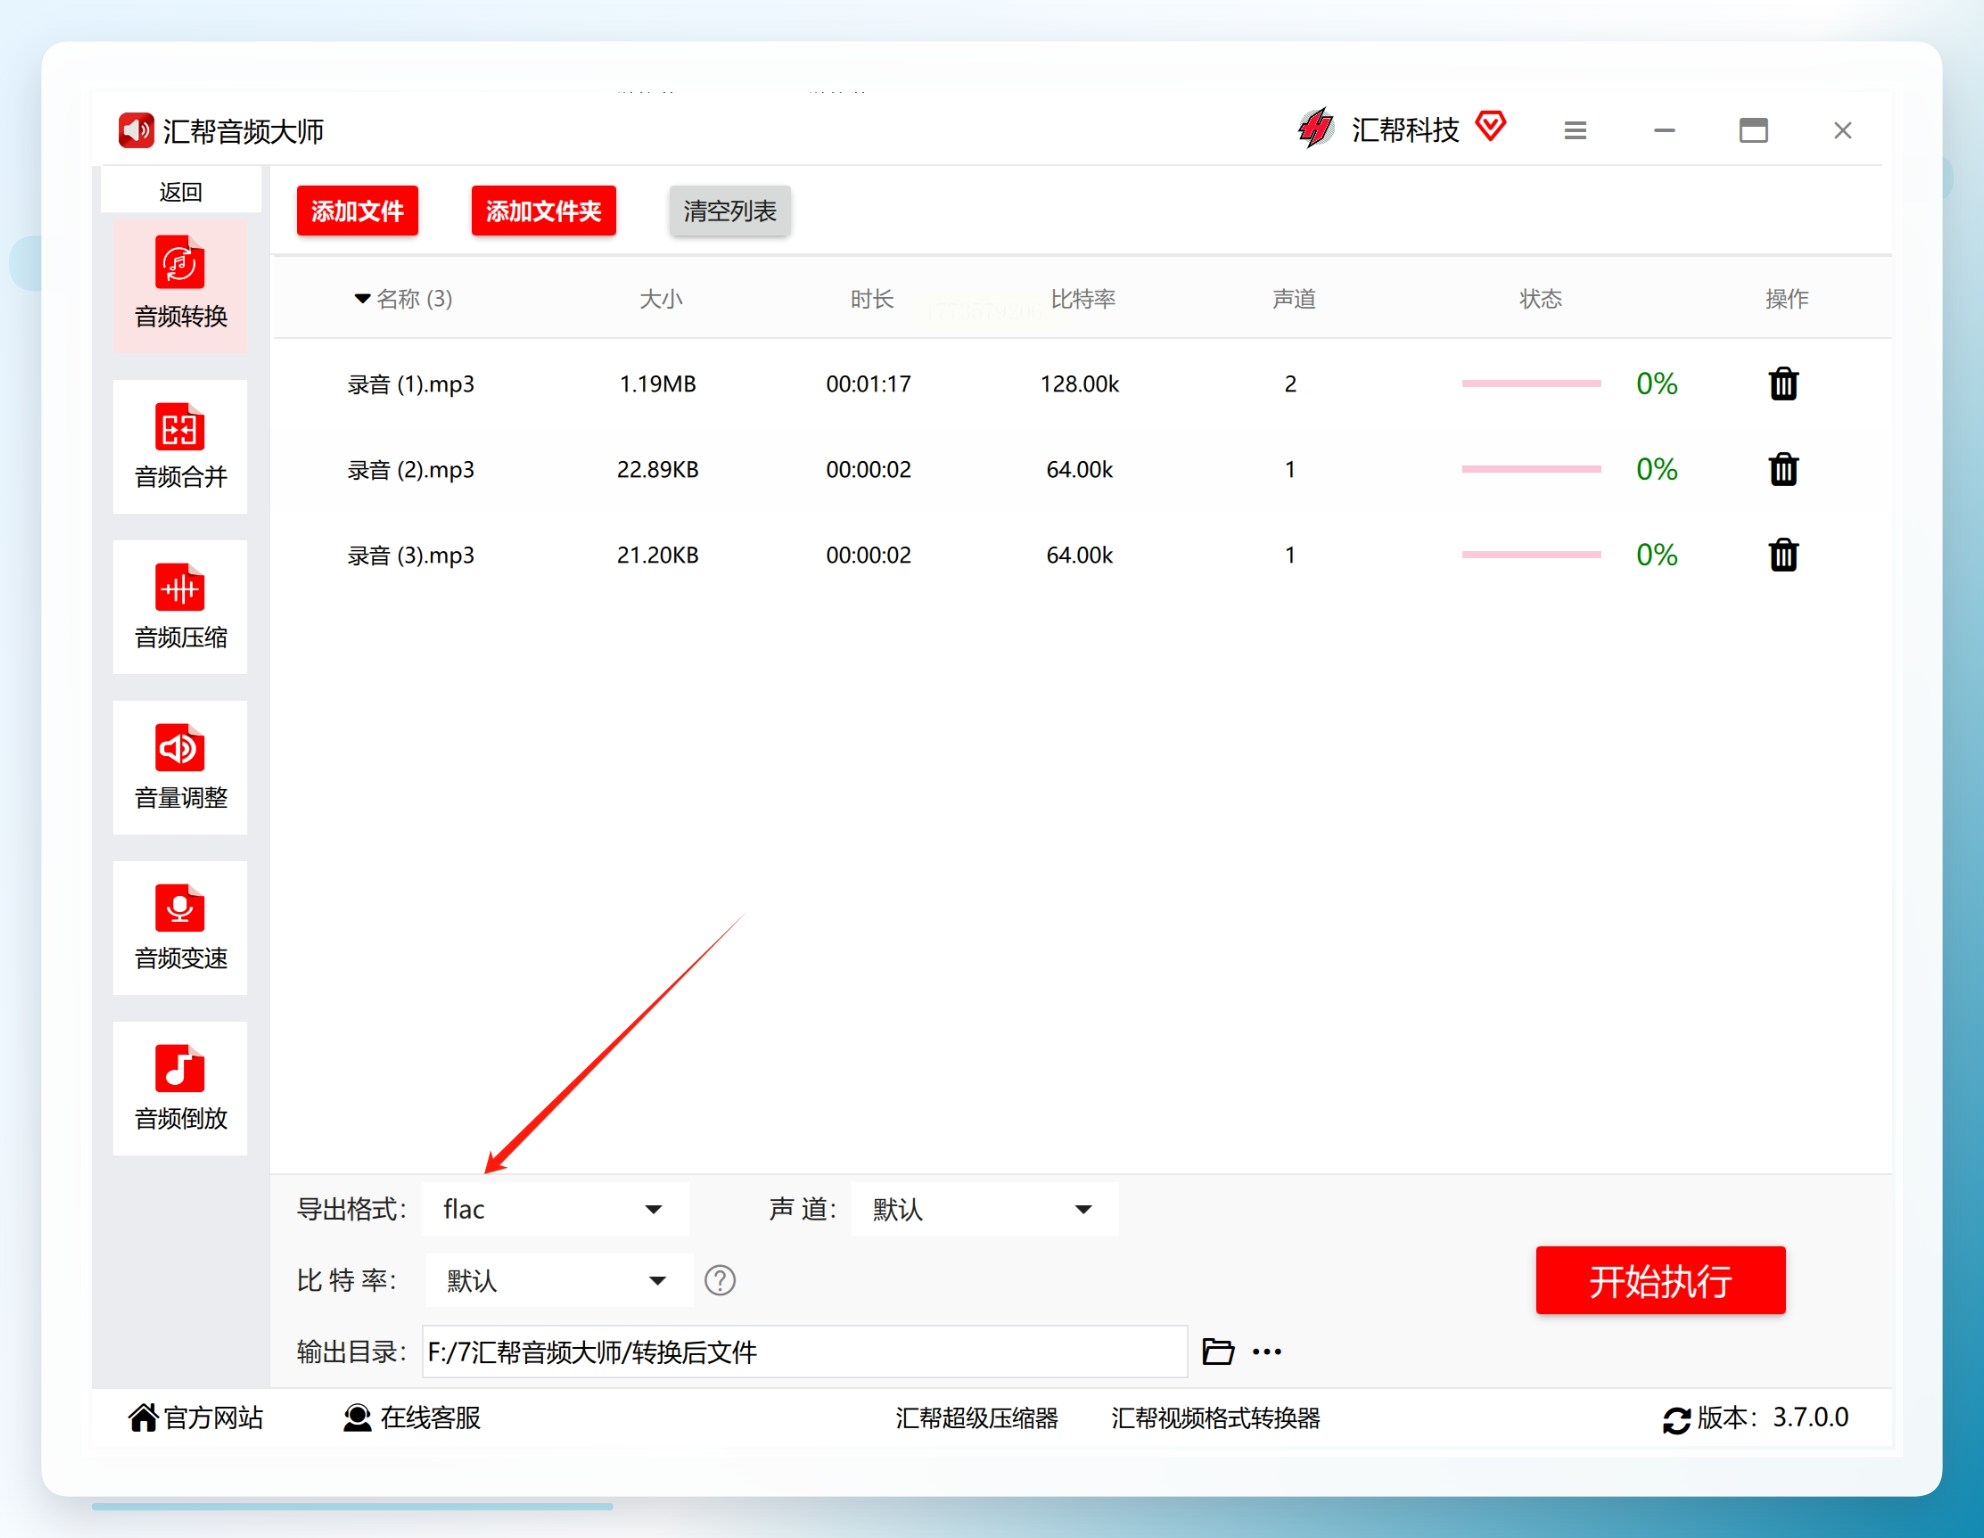
Task: Click the 21.20KB size cell
Action: click(658, 555)
